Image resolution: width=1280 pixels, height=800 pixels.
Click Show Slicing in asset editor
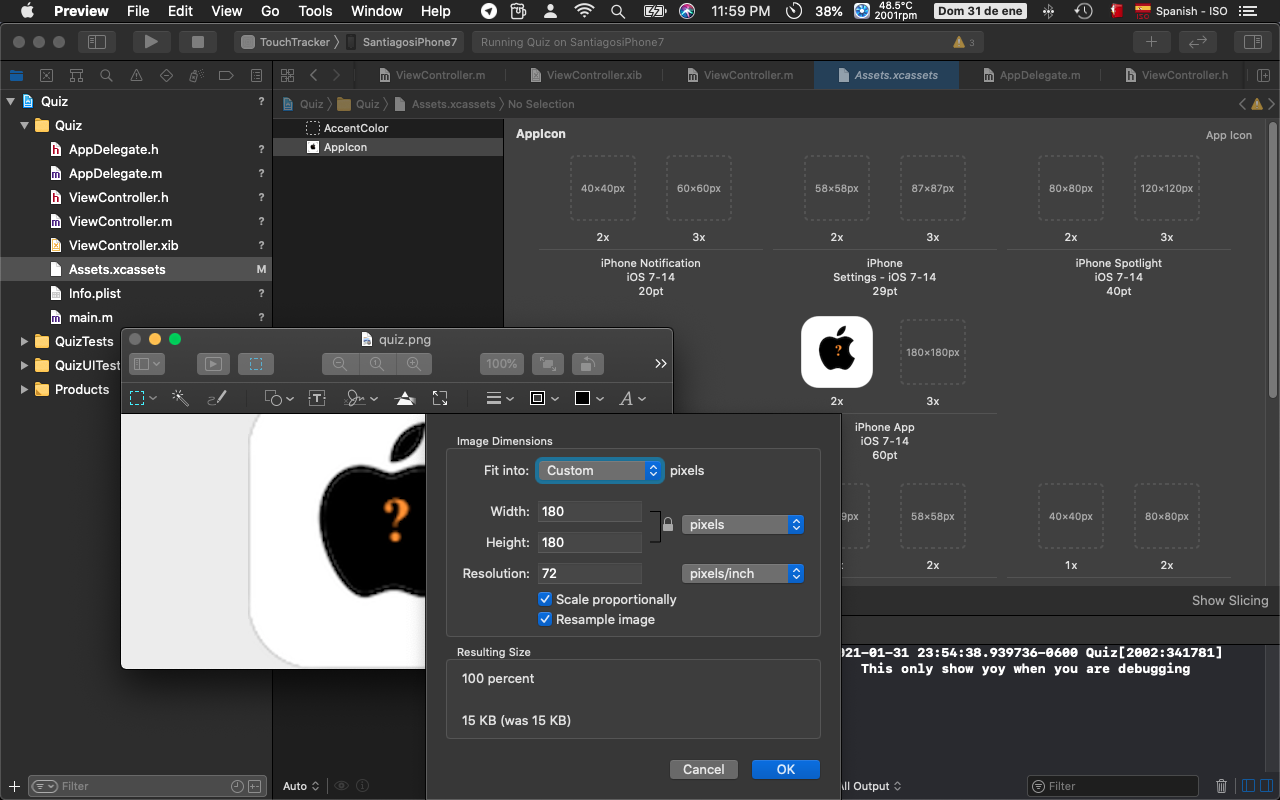1230,600
